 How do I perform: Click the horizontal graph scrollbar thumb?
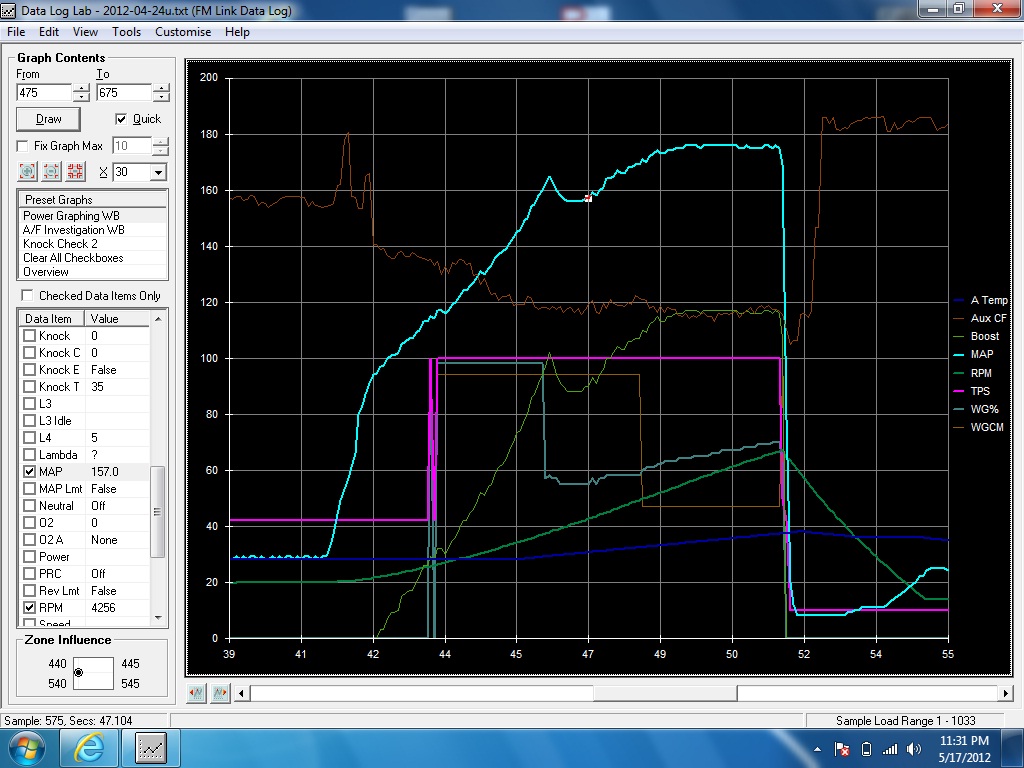click(665, 693)
